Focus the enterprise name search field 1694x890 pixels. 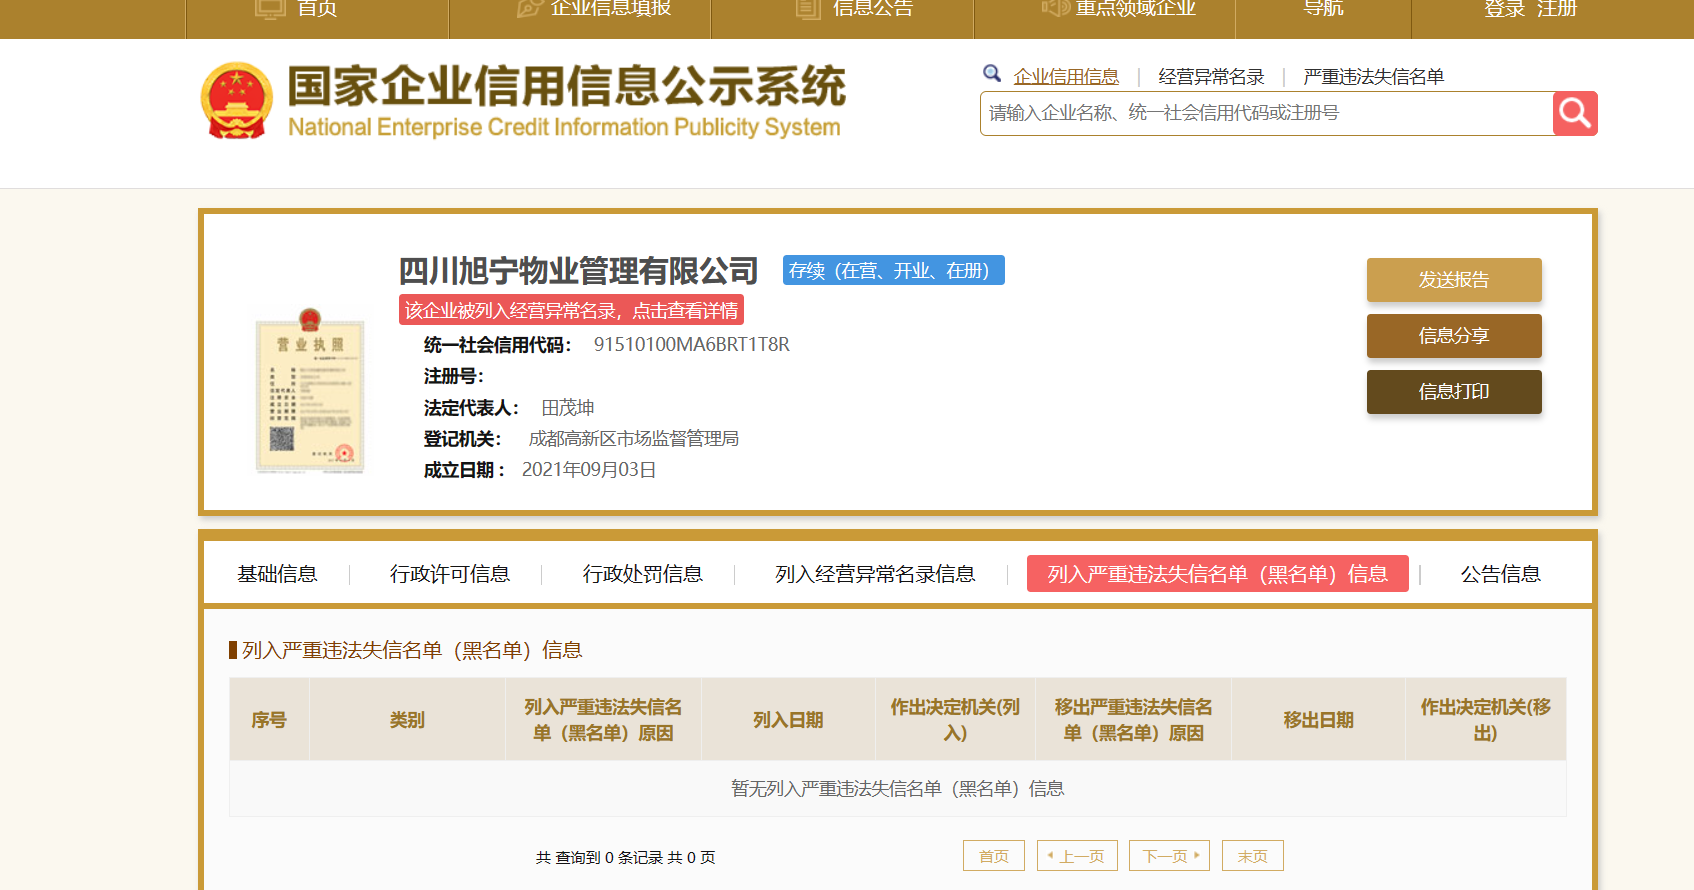coord(1266,113)
